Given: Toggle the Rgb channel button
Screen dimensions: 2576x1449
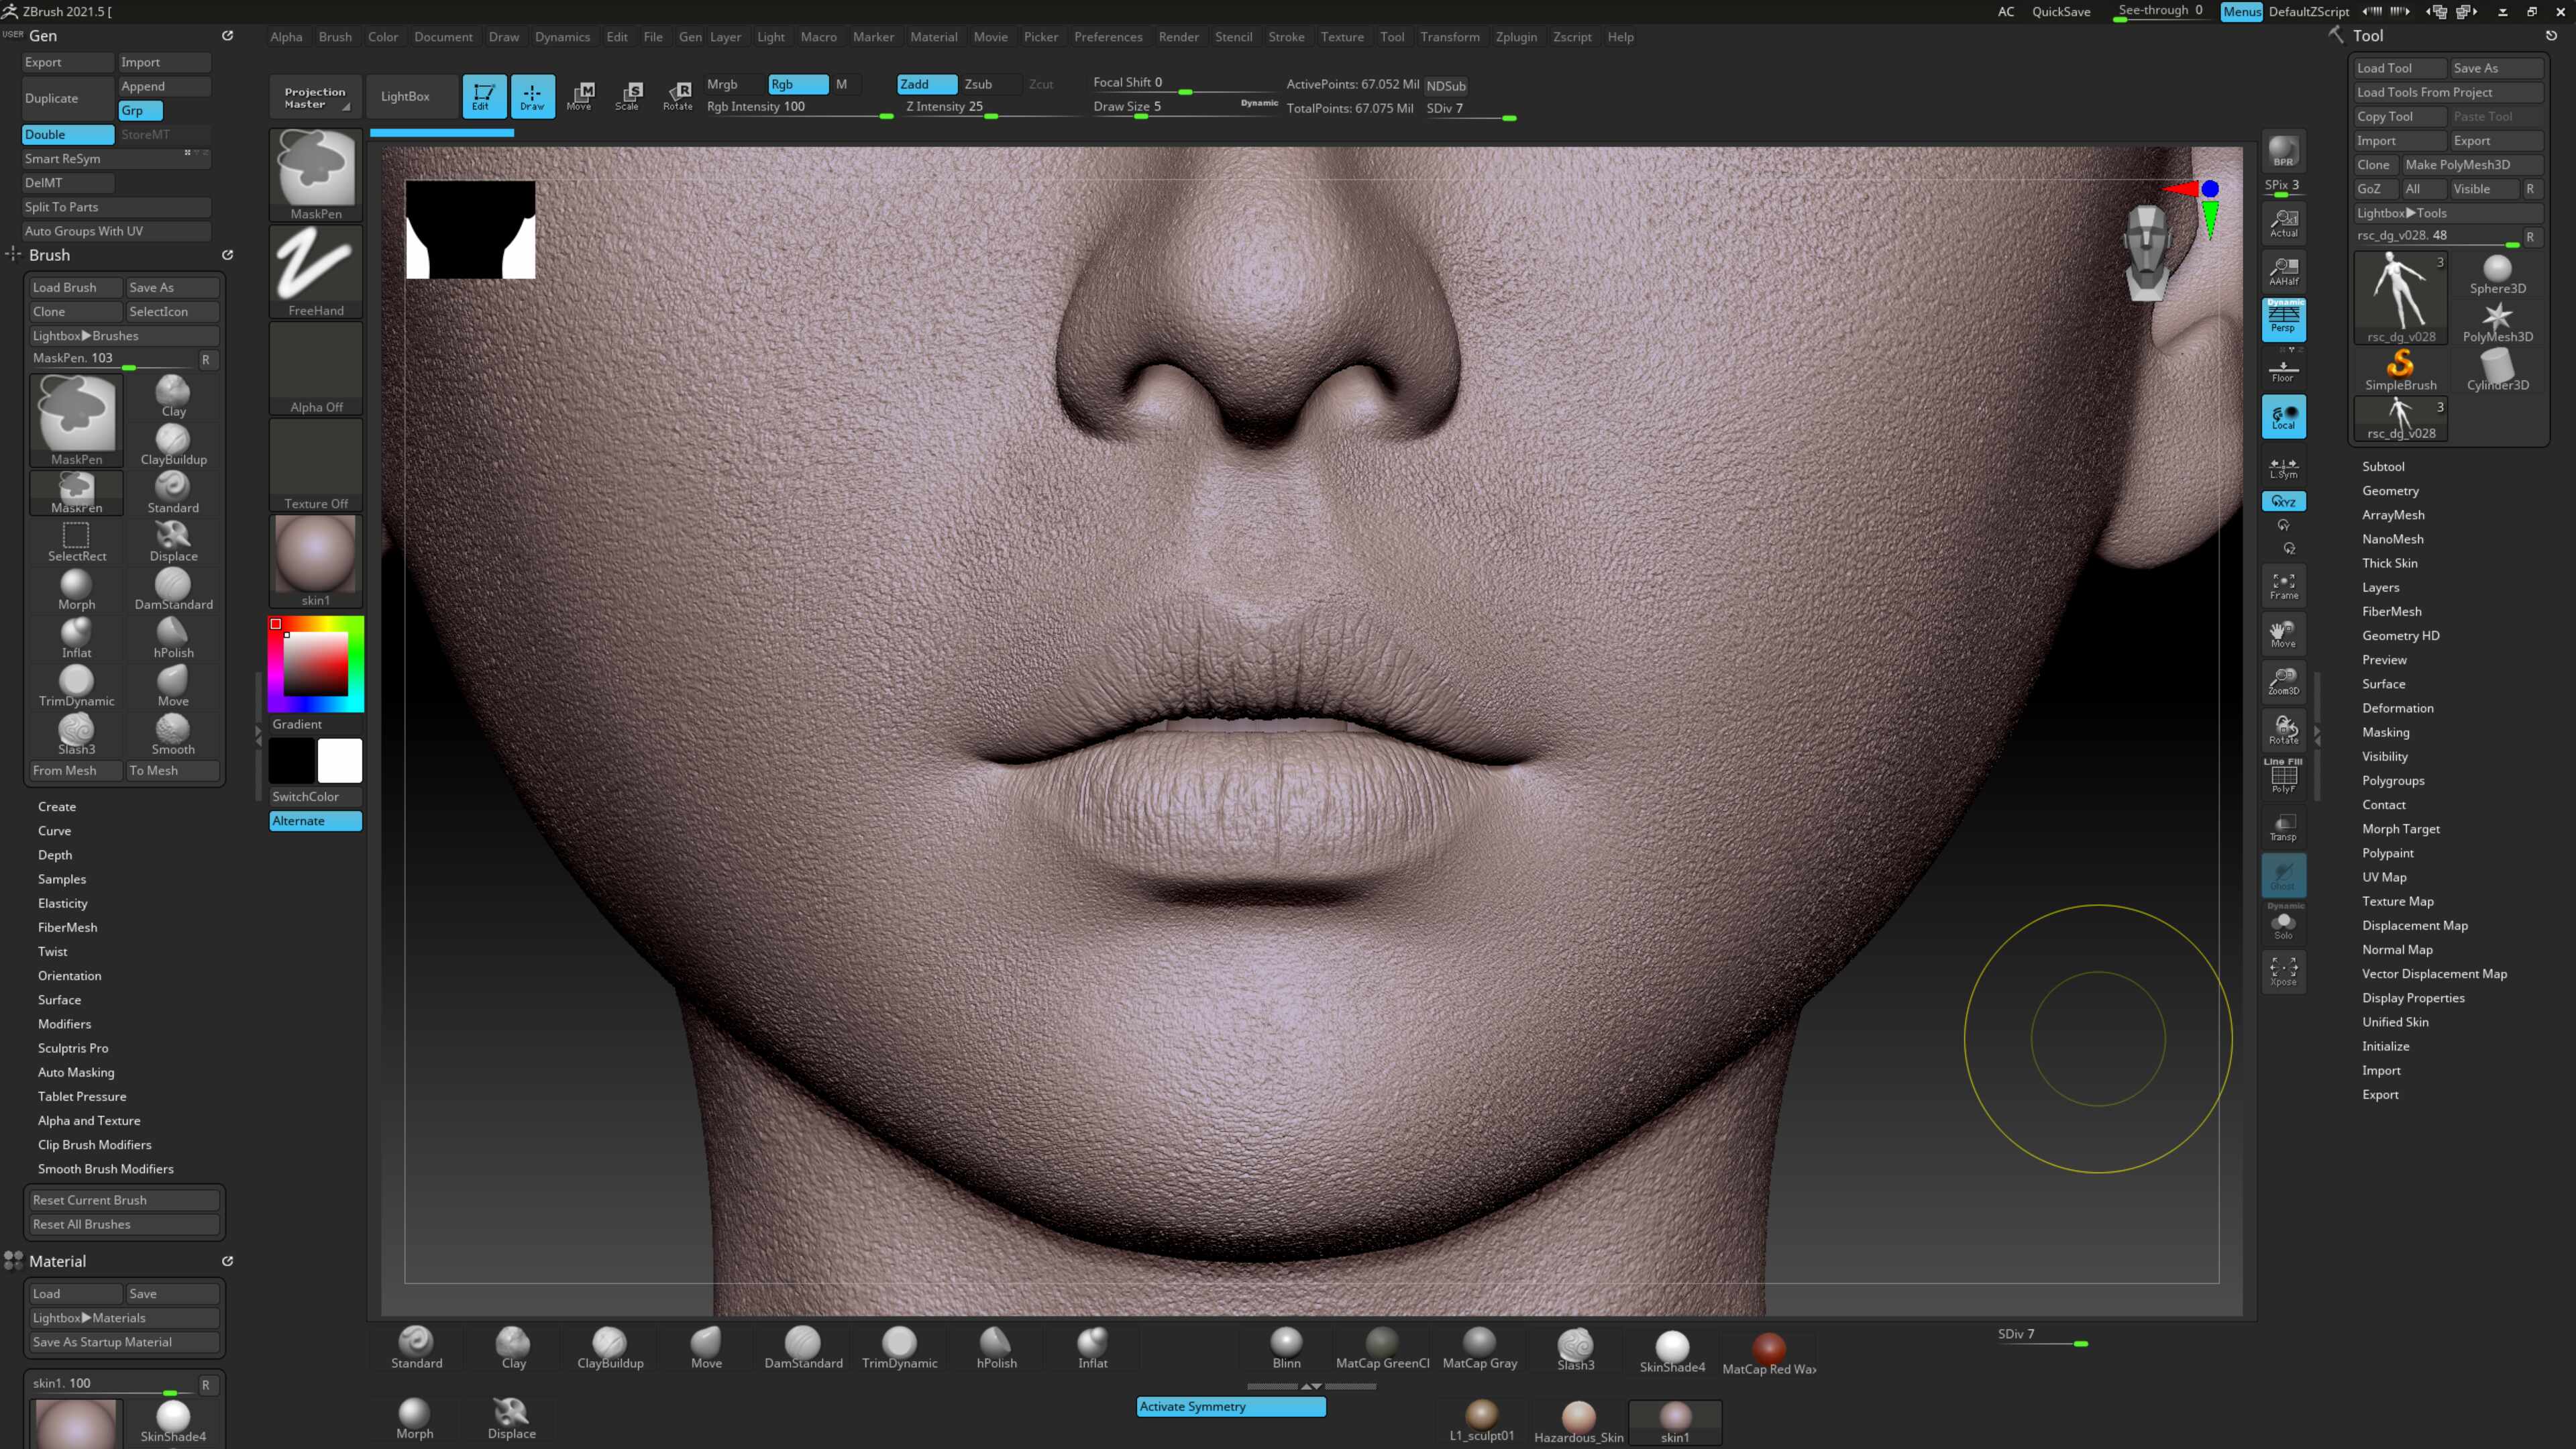Looking at the screenshot, I should (798, 84).
